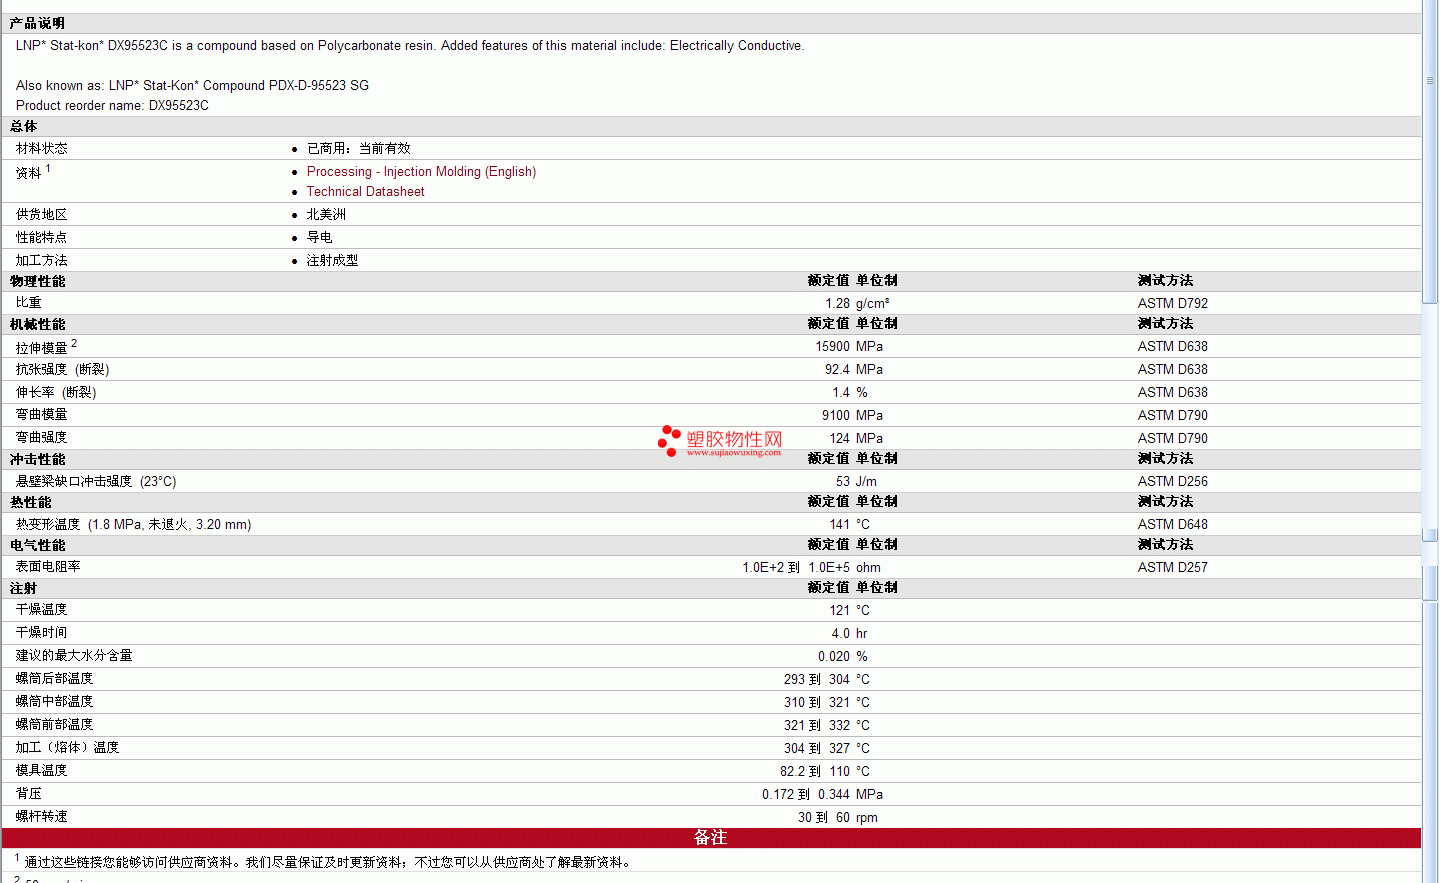Image resolution: width=1440 pixels, height=883 pixels.
Task: Click the 已商用：当前有效 value
Action: point(358,149)
